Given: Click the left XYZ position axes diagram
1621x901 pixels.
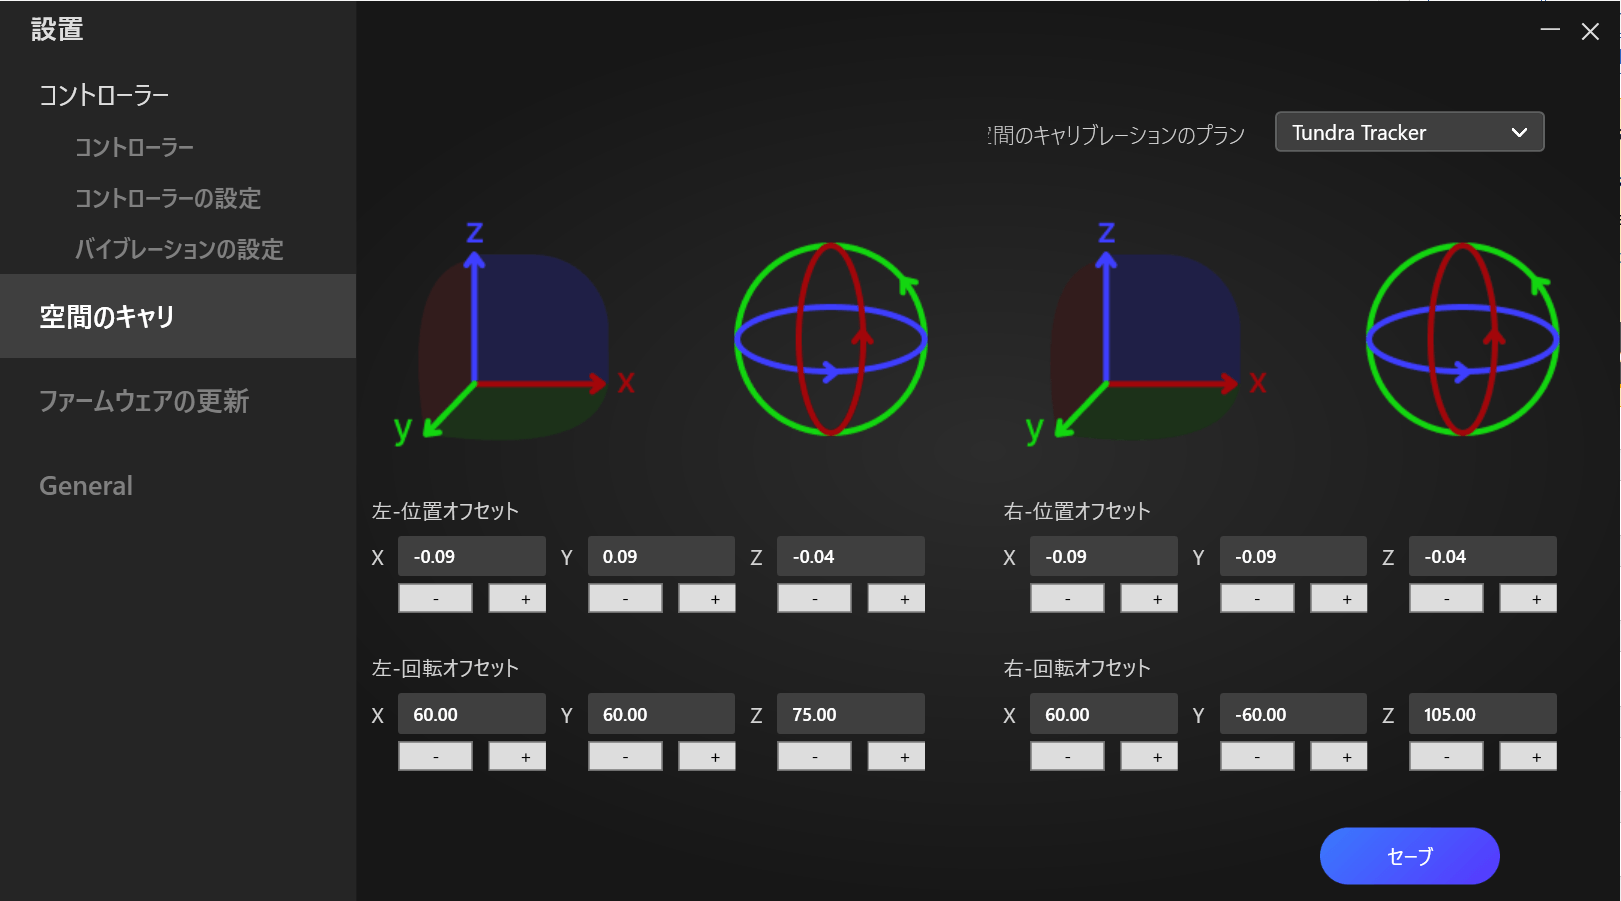Looking at the screenshot, I should click(514, 340).
